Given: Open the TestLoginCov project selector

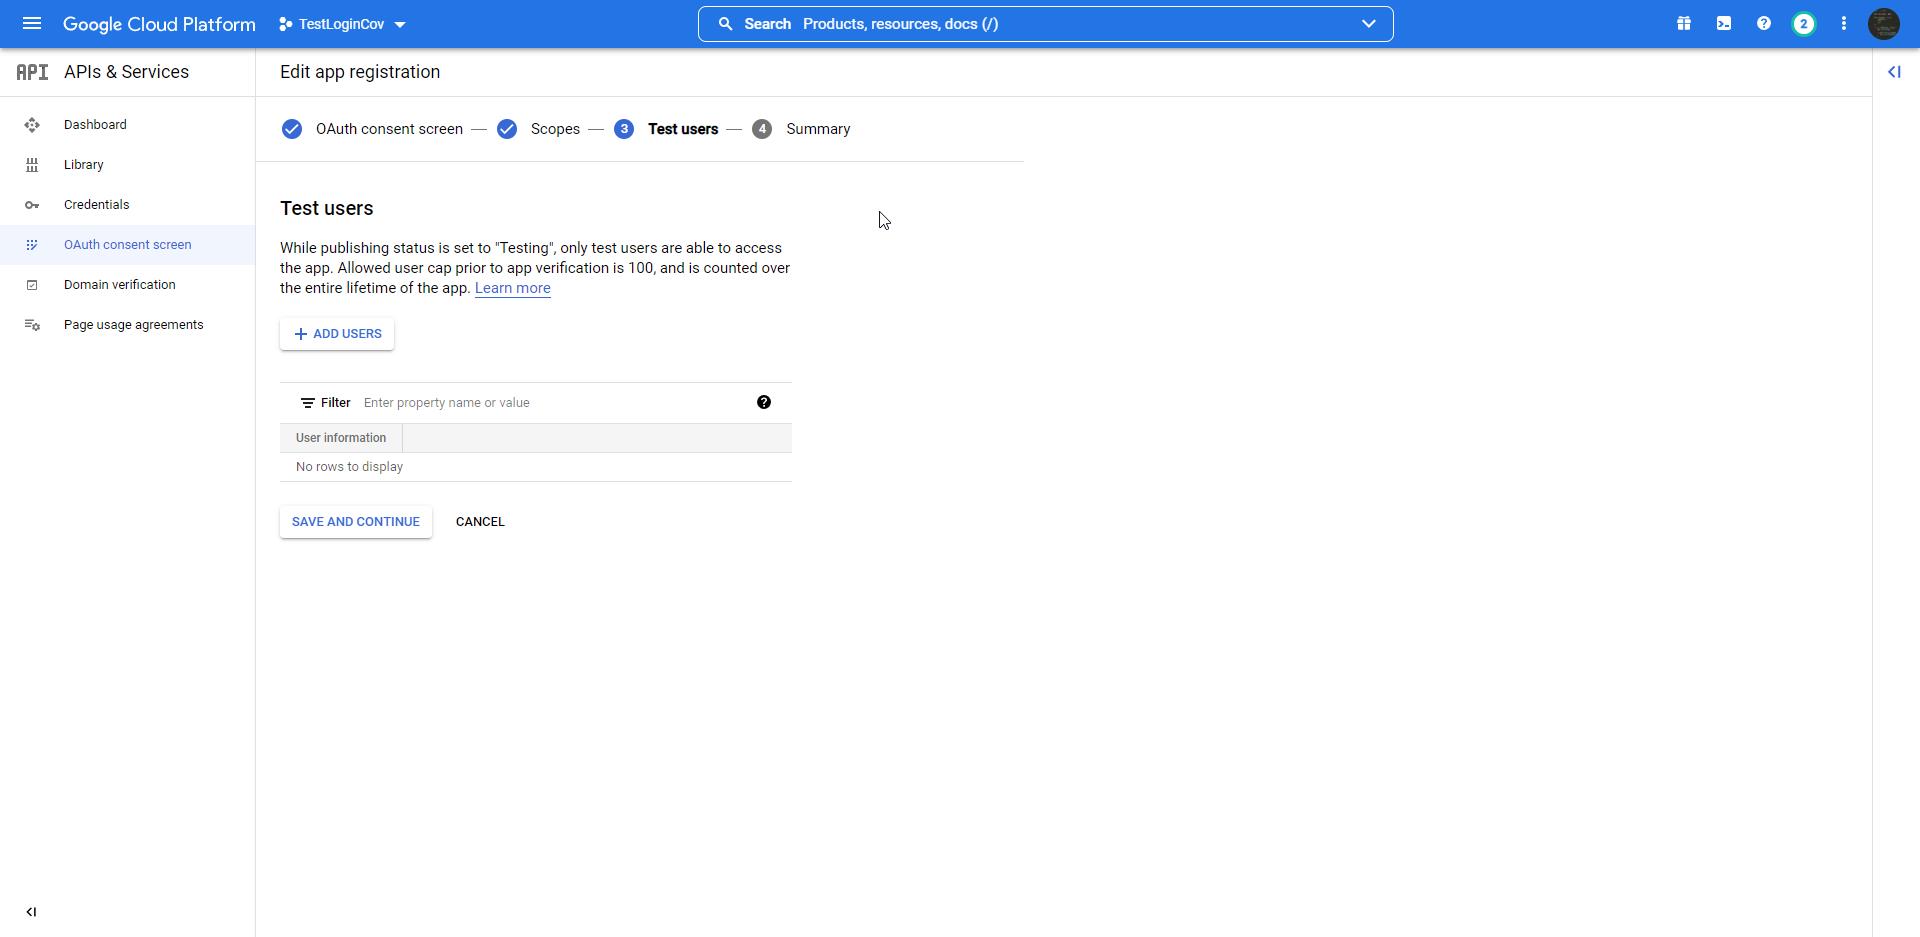Looking at the screenshot, I should point(343,24).
